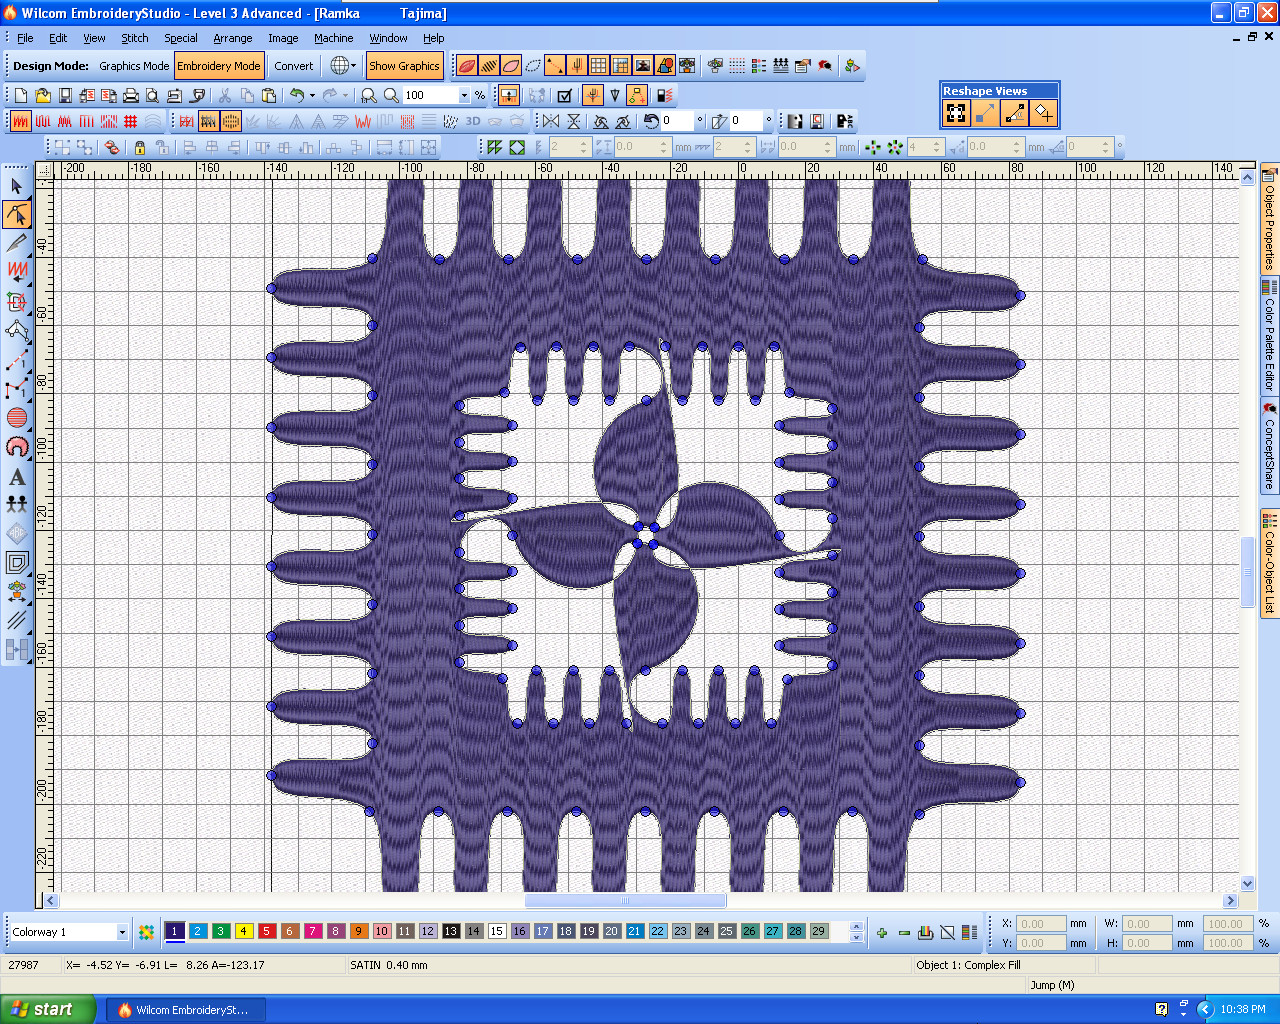Toggle the Show Grid view button
The height and width of the screenshot is (1024, 1280).
tap(599, 66)
